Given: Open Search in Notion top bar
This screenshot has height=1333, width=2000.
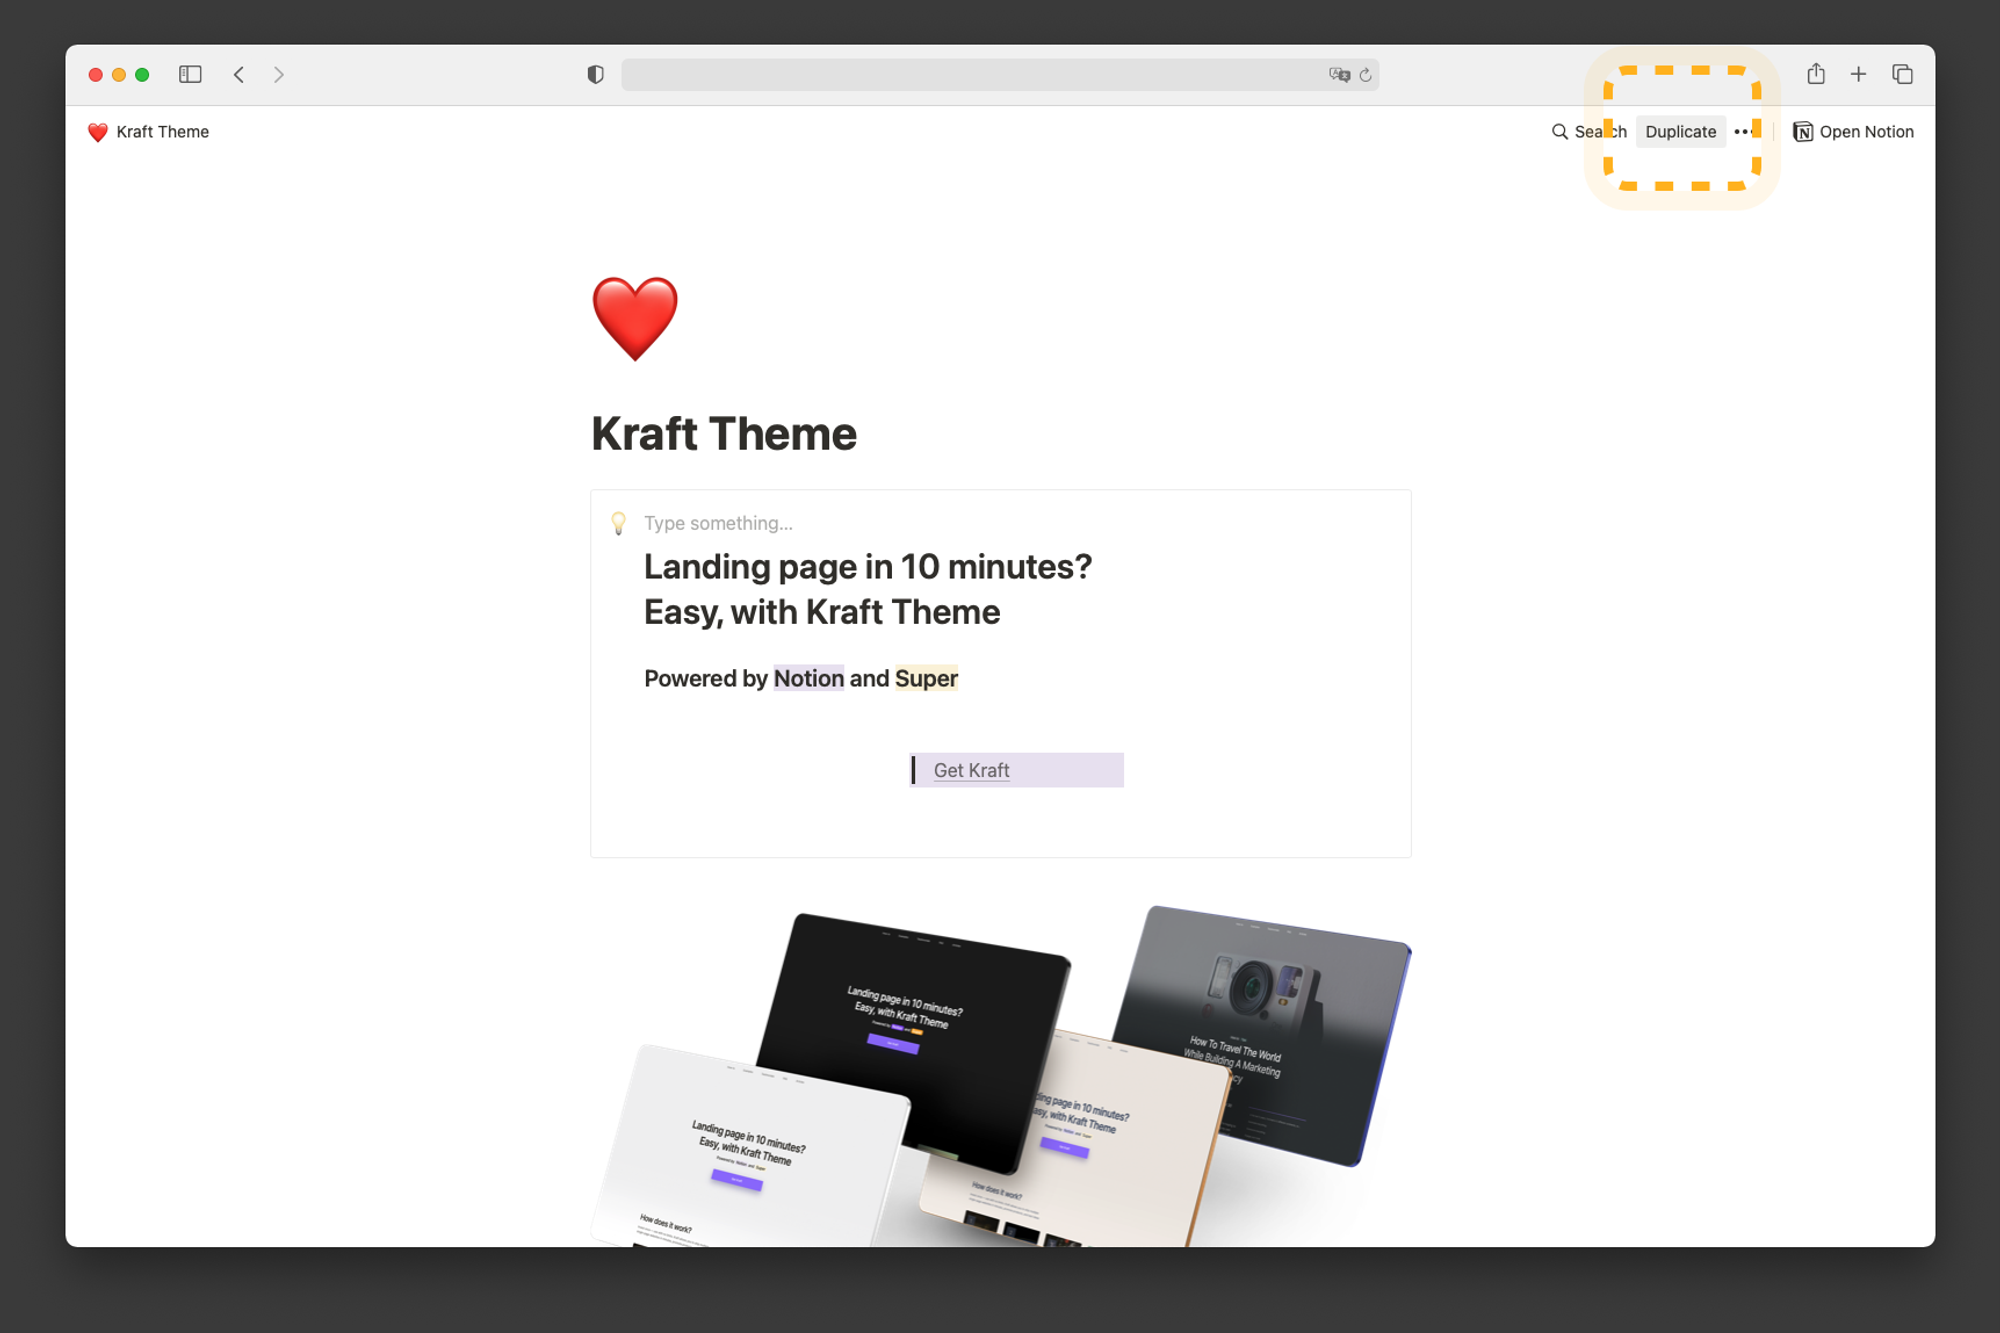Looking at the screenshot, I should [x=1589, y=132].
